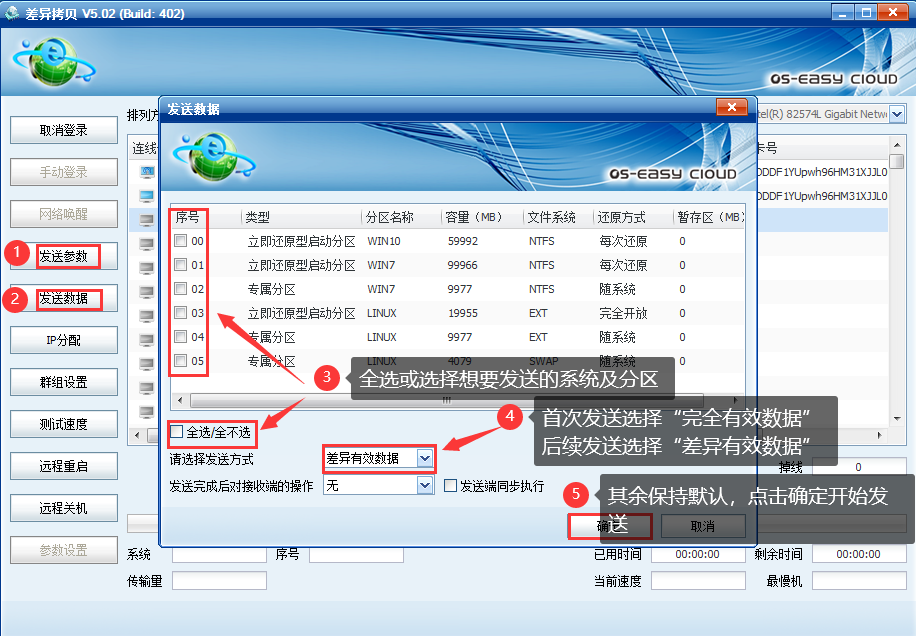The width and height of the screenshot is (916, 636).
Task: Open the 差异有效数据 send method dropdown
Action: coord(425,458)
